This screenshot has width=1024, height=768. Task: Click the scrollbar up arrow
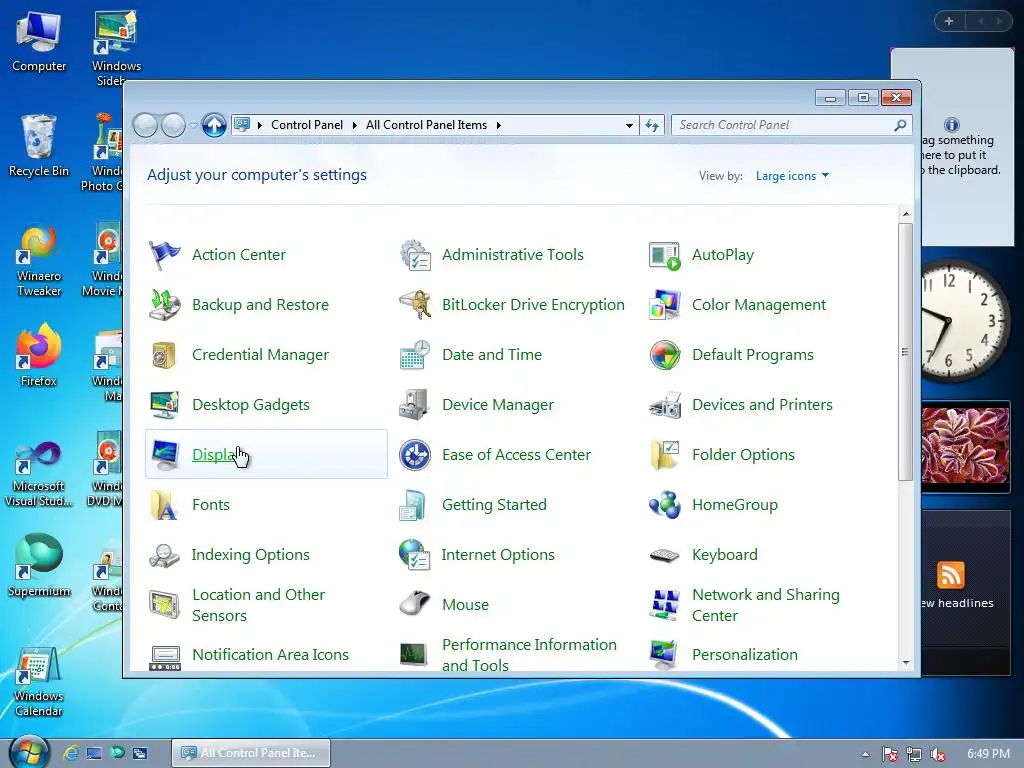click(x=906, y=214)
